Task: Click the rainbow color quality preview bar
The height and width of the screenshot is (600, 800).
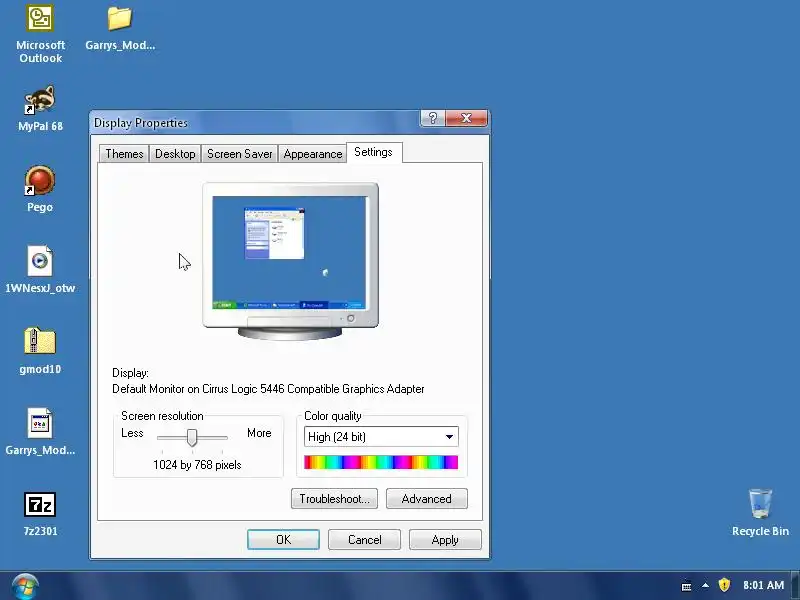Action: [381, 462]
